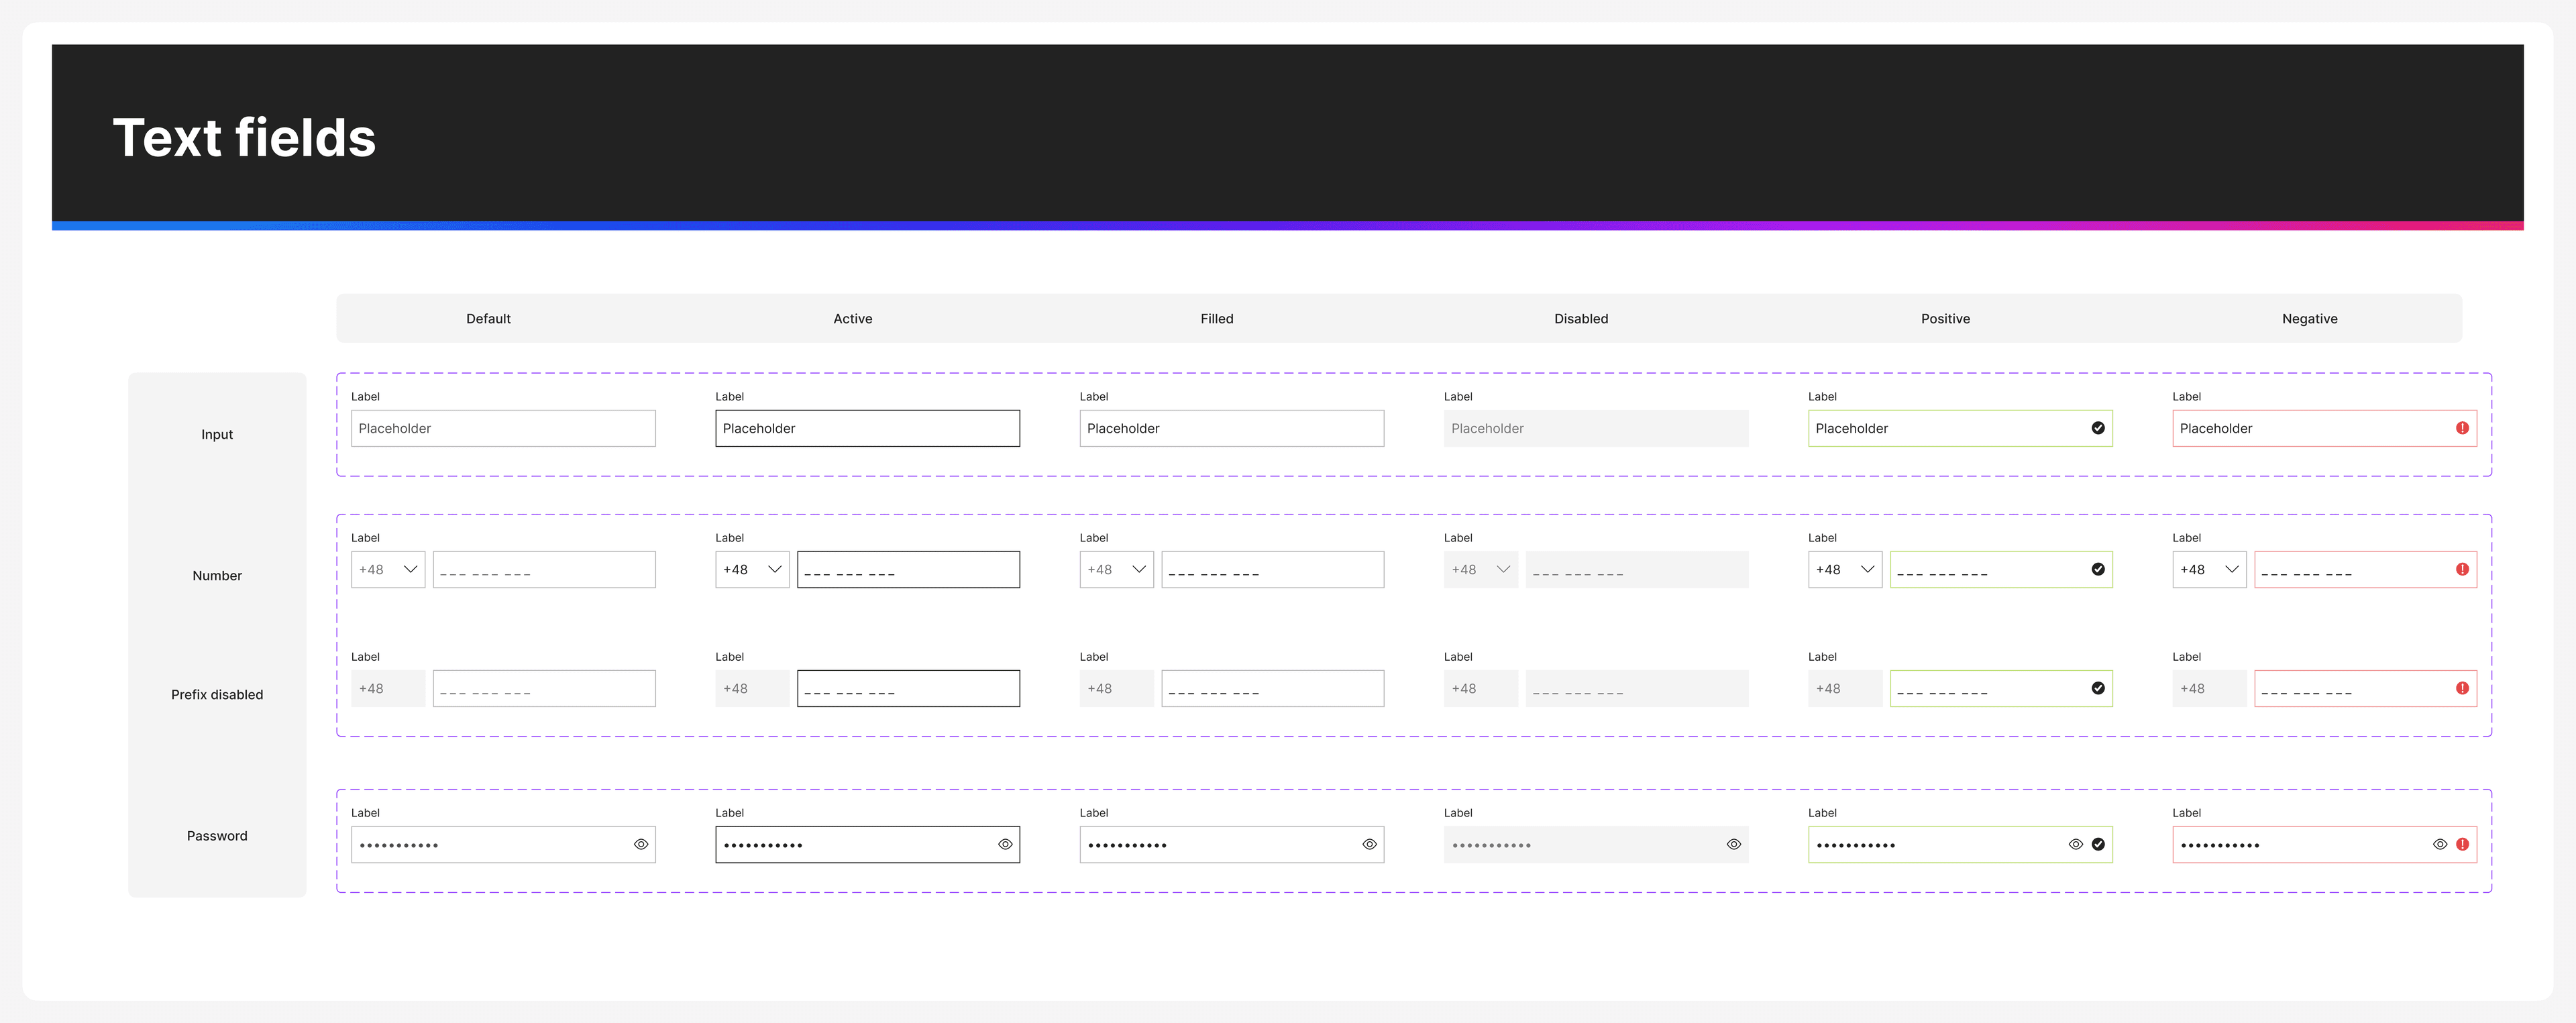Click the error icon on Negative number field
The height and width of the screenshot is (1023, 2576).
(x=2461, y=569)
